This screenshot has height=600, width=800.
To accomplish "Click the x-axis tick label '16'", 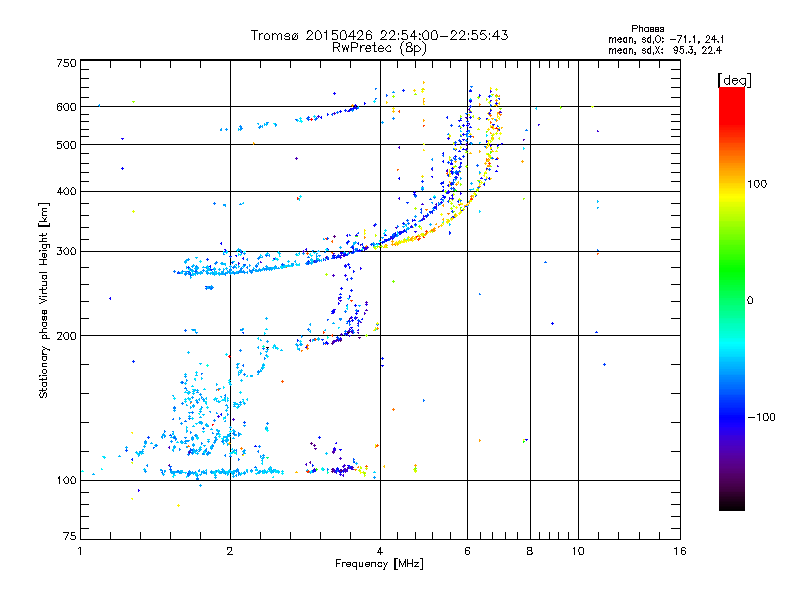I will [680, 551].
